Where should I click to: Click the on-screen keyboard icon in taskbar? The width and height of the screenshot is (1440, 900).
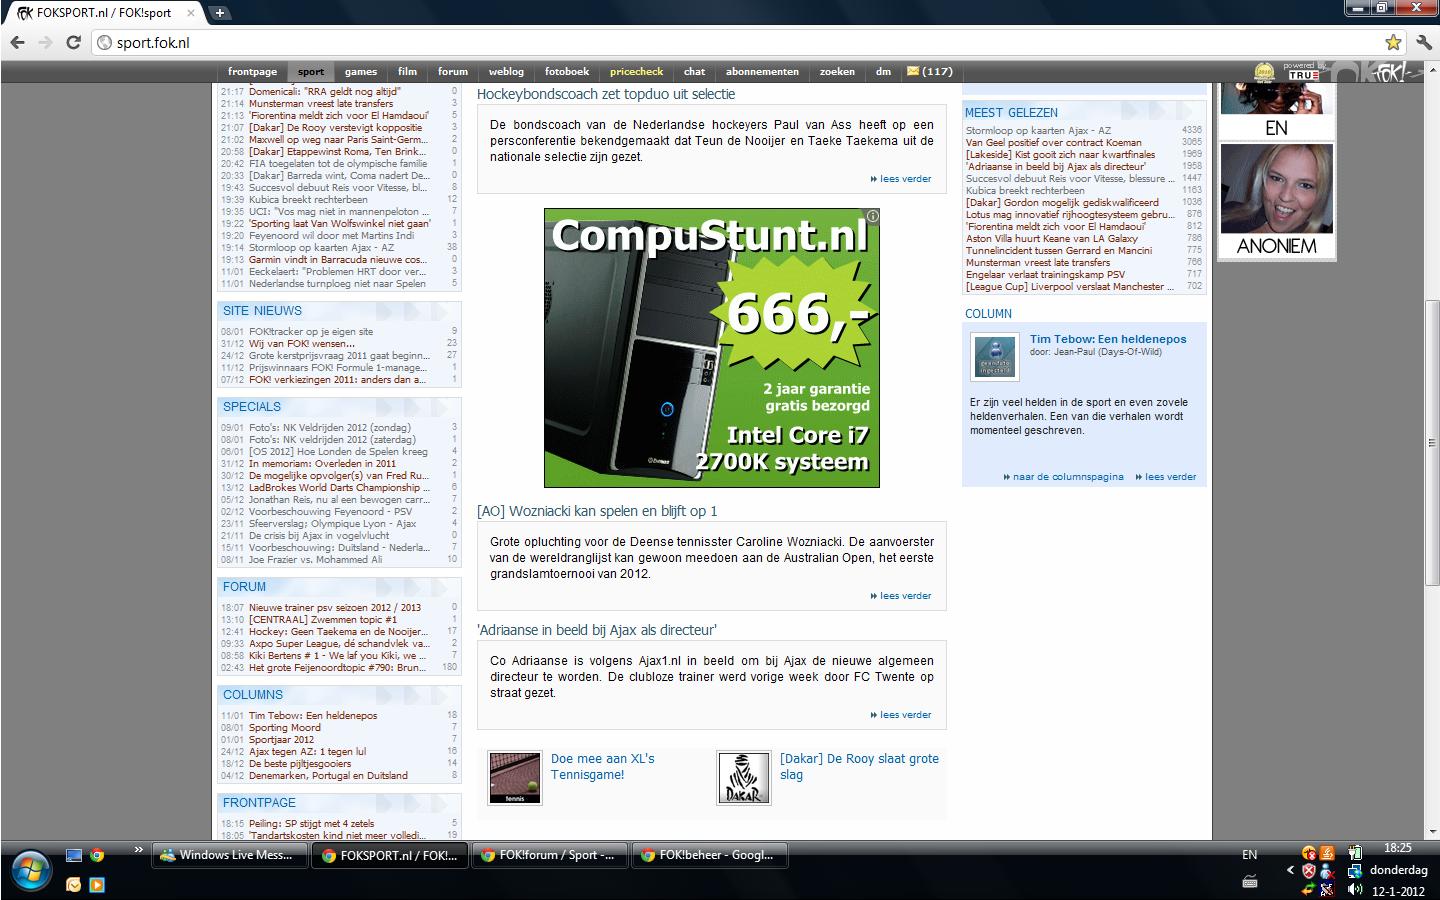tap(1250, 881)
